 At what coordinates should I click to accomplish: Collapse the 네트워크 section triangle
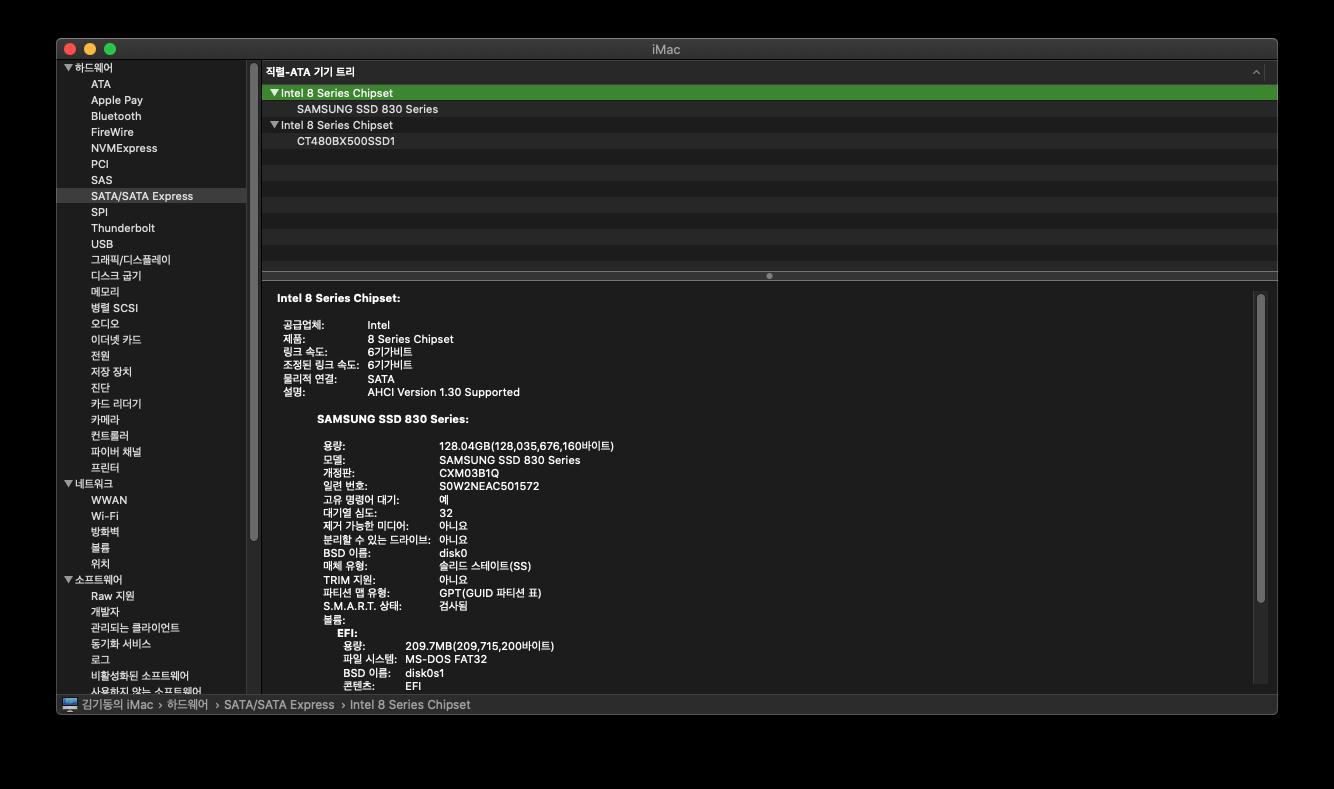[x=68, y=484]
